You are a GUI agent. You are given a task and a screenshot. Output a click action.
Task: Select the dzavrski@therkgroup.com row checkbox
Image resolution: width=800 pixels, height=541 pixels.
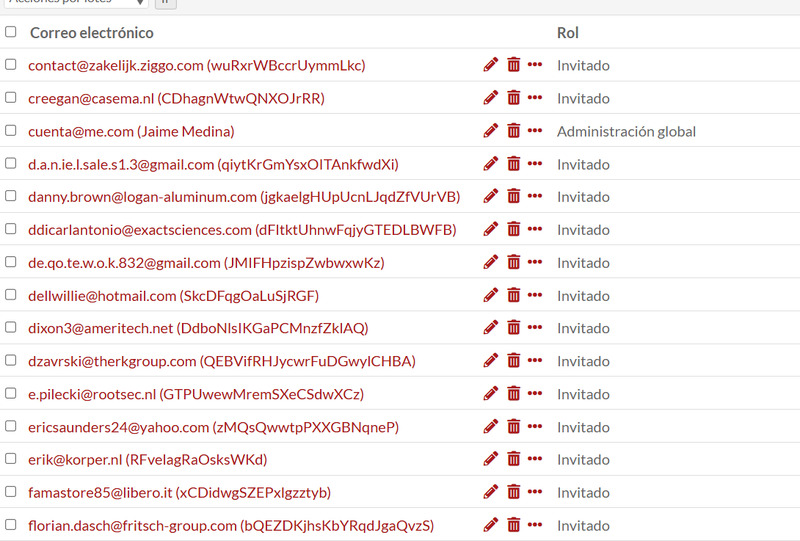(x=10, y=360)
